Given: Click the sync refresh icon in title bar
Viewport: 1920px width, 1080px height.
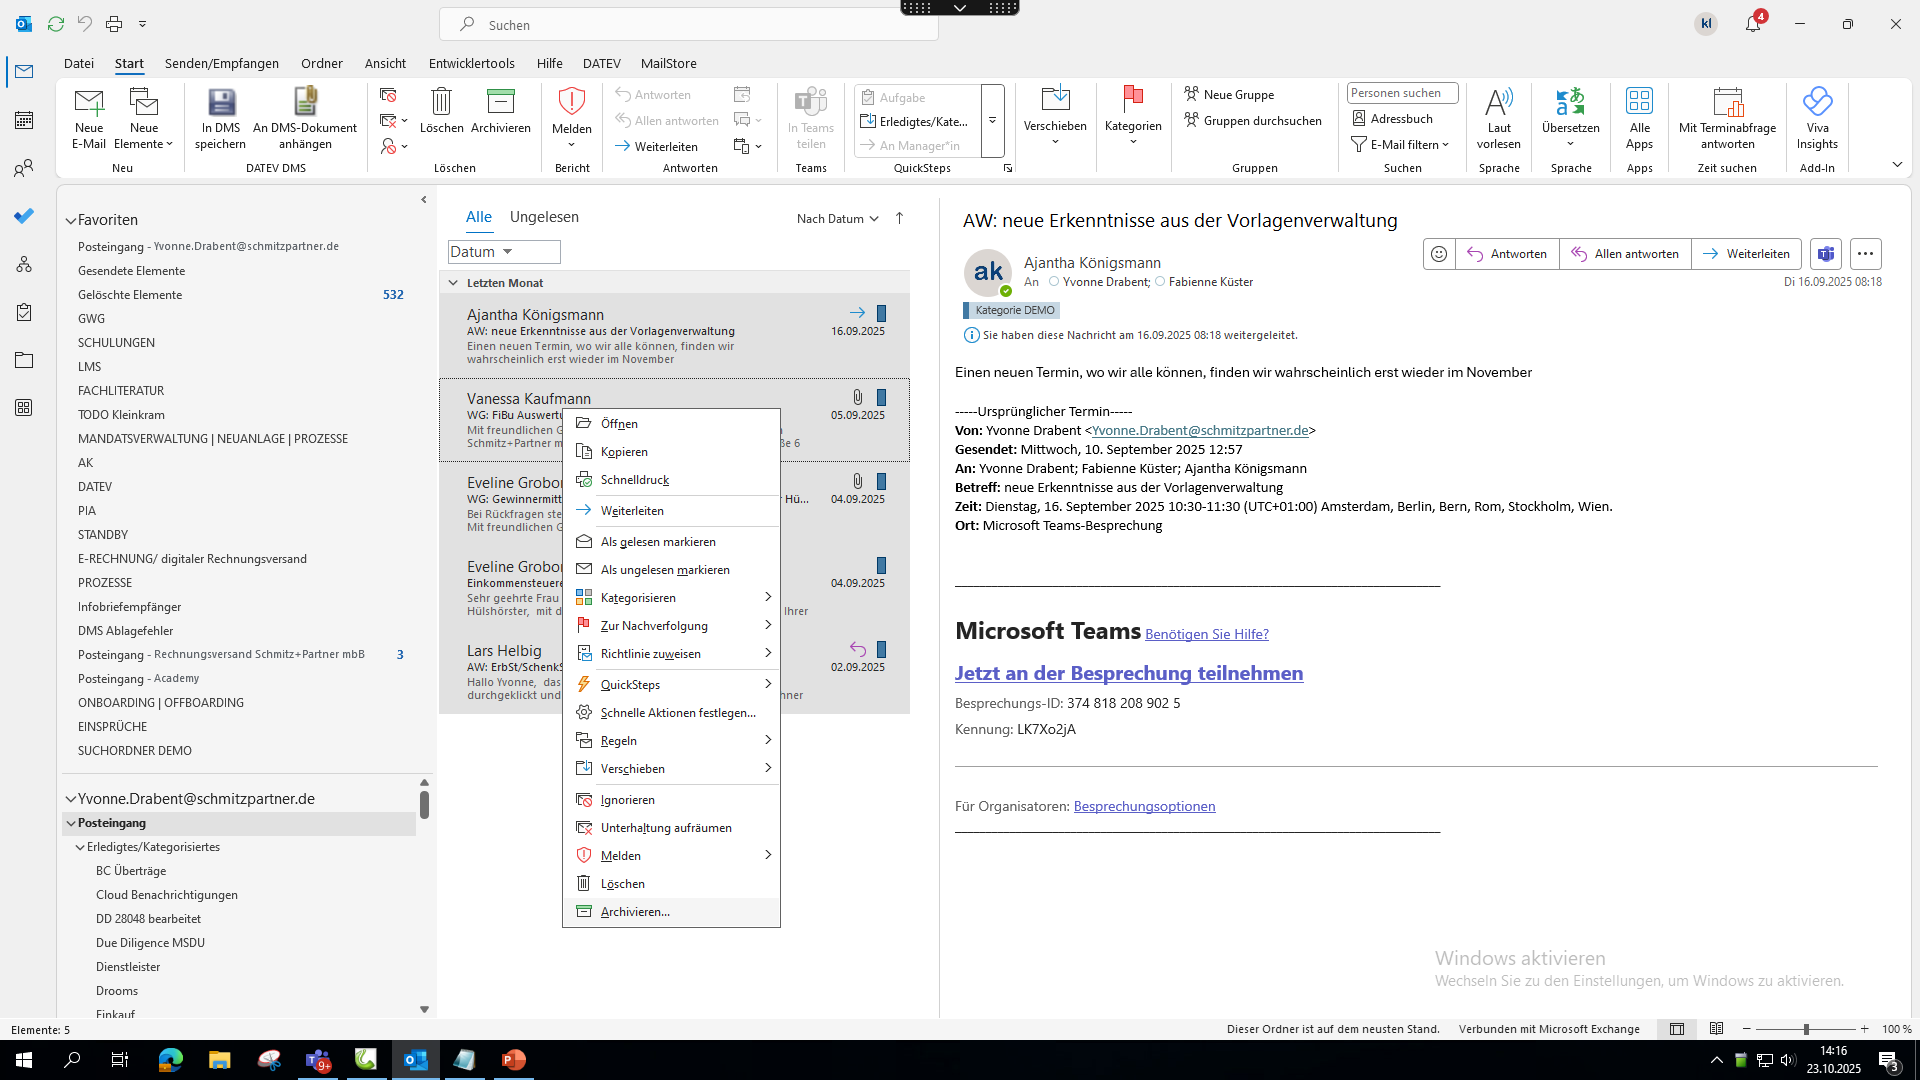Looking at the screenshot, I should pyautogui.click(x=56, y=24).
